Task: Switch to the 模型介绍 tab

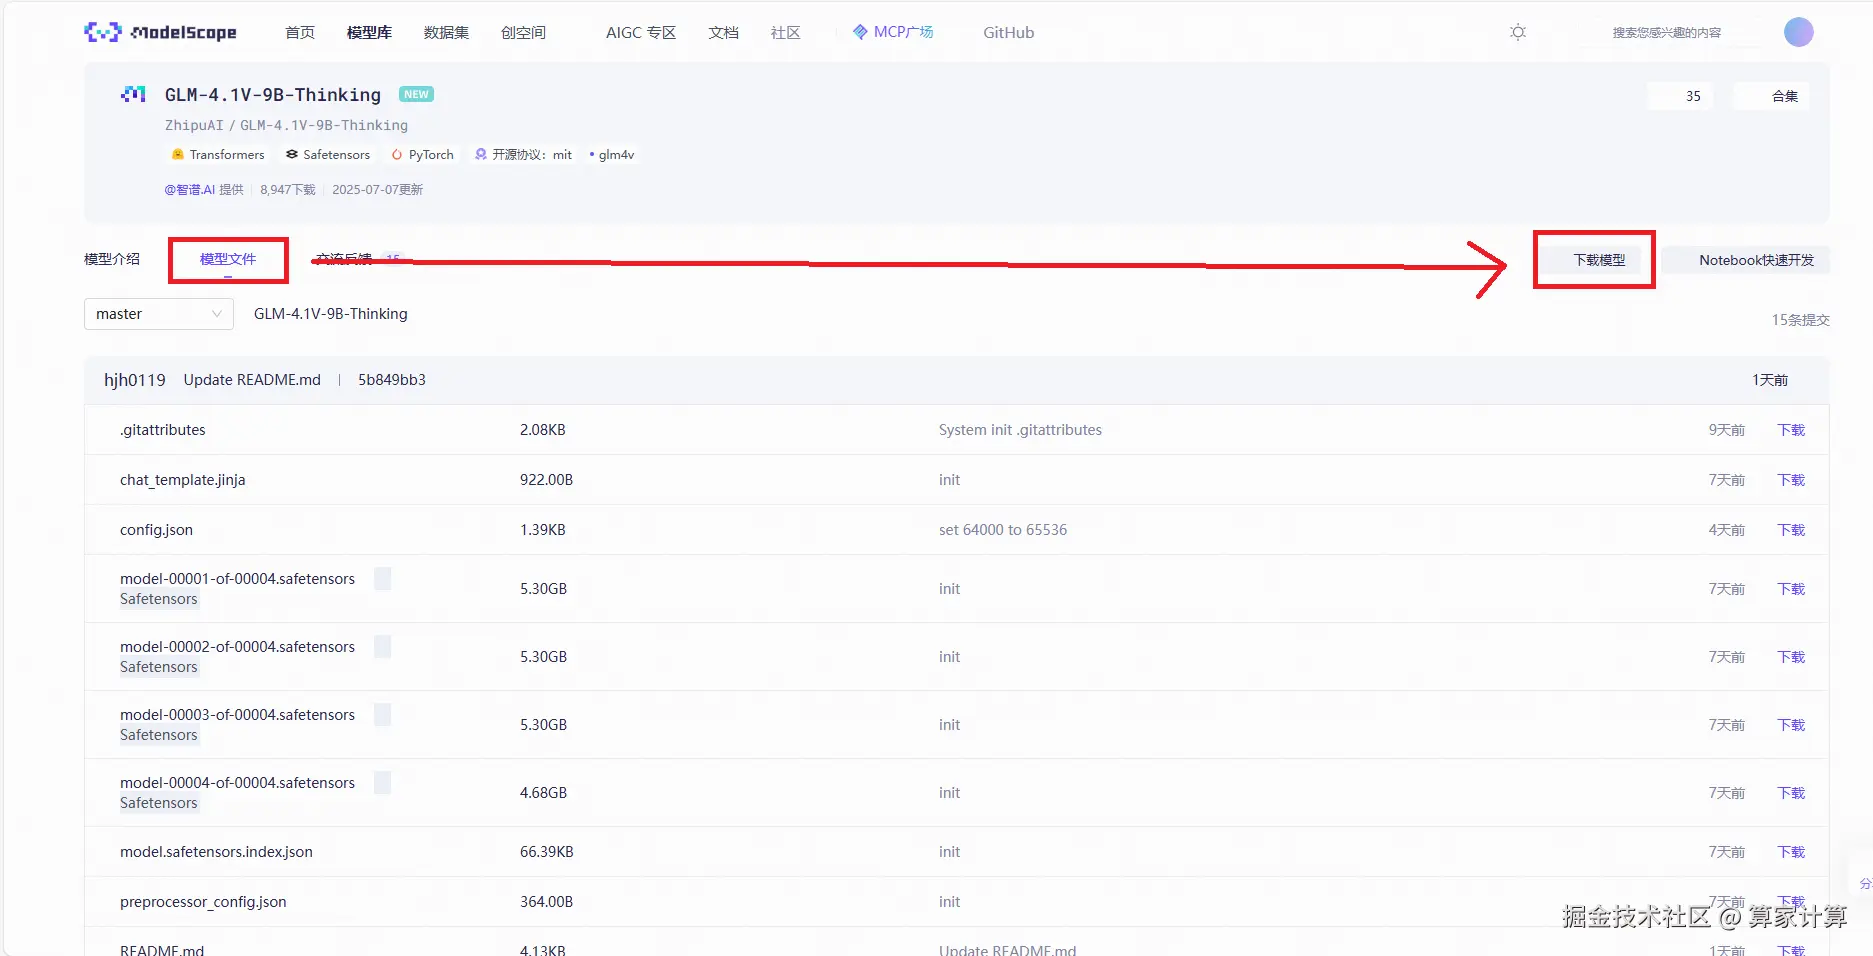Action: 112,259
